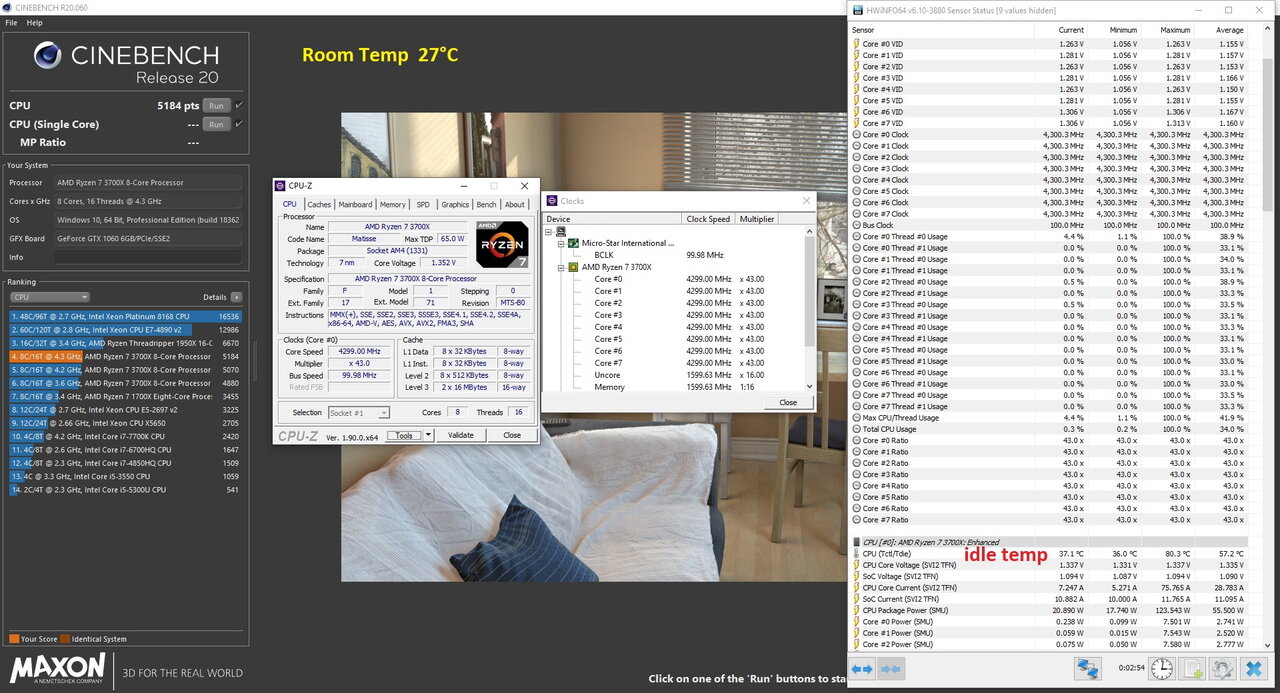Click HWiNFO clock reset-timer icon
Screen dimensions: 1280x693
[x=1161, y=669]
